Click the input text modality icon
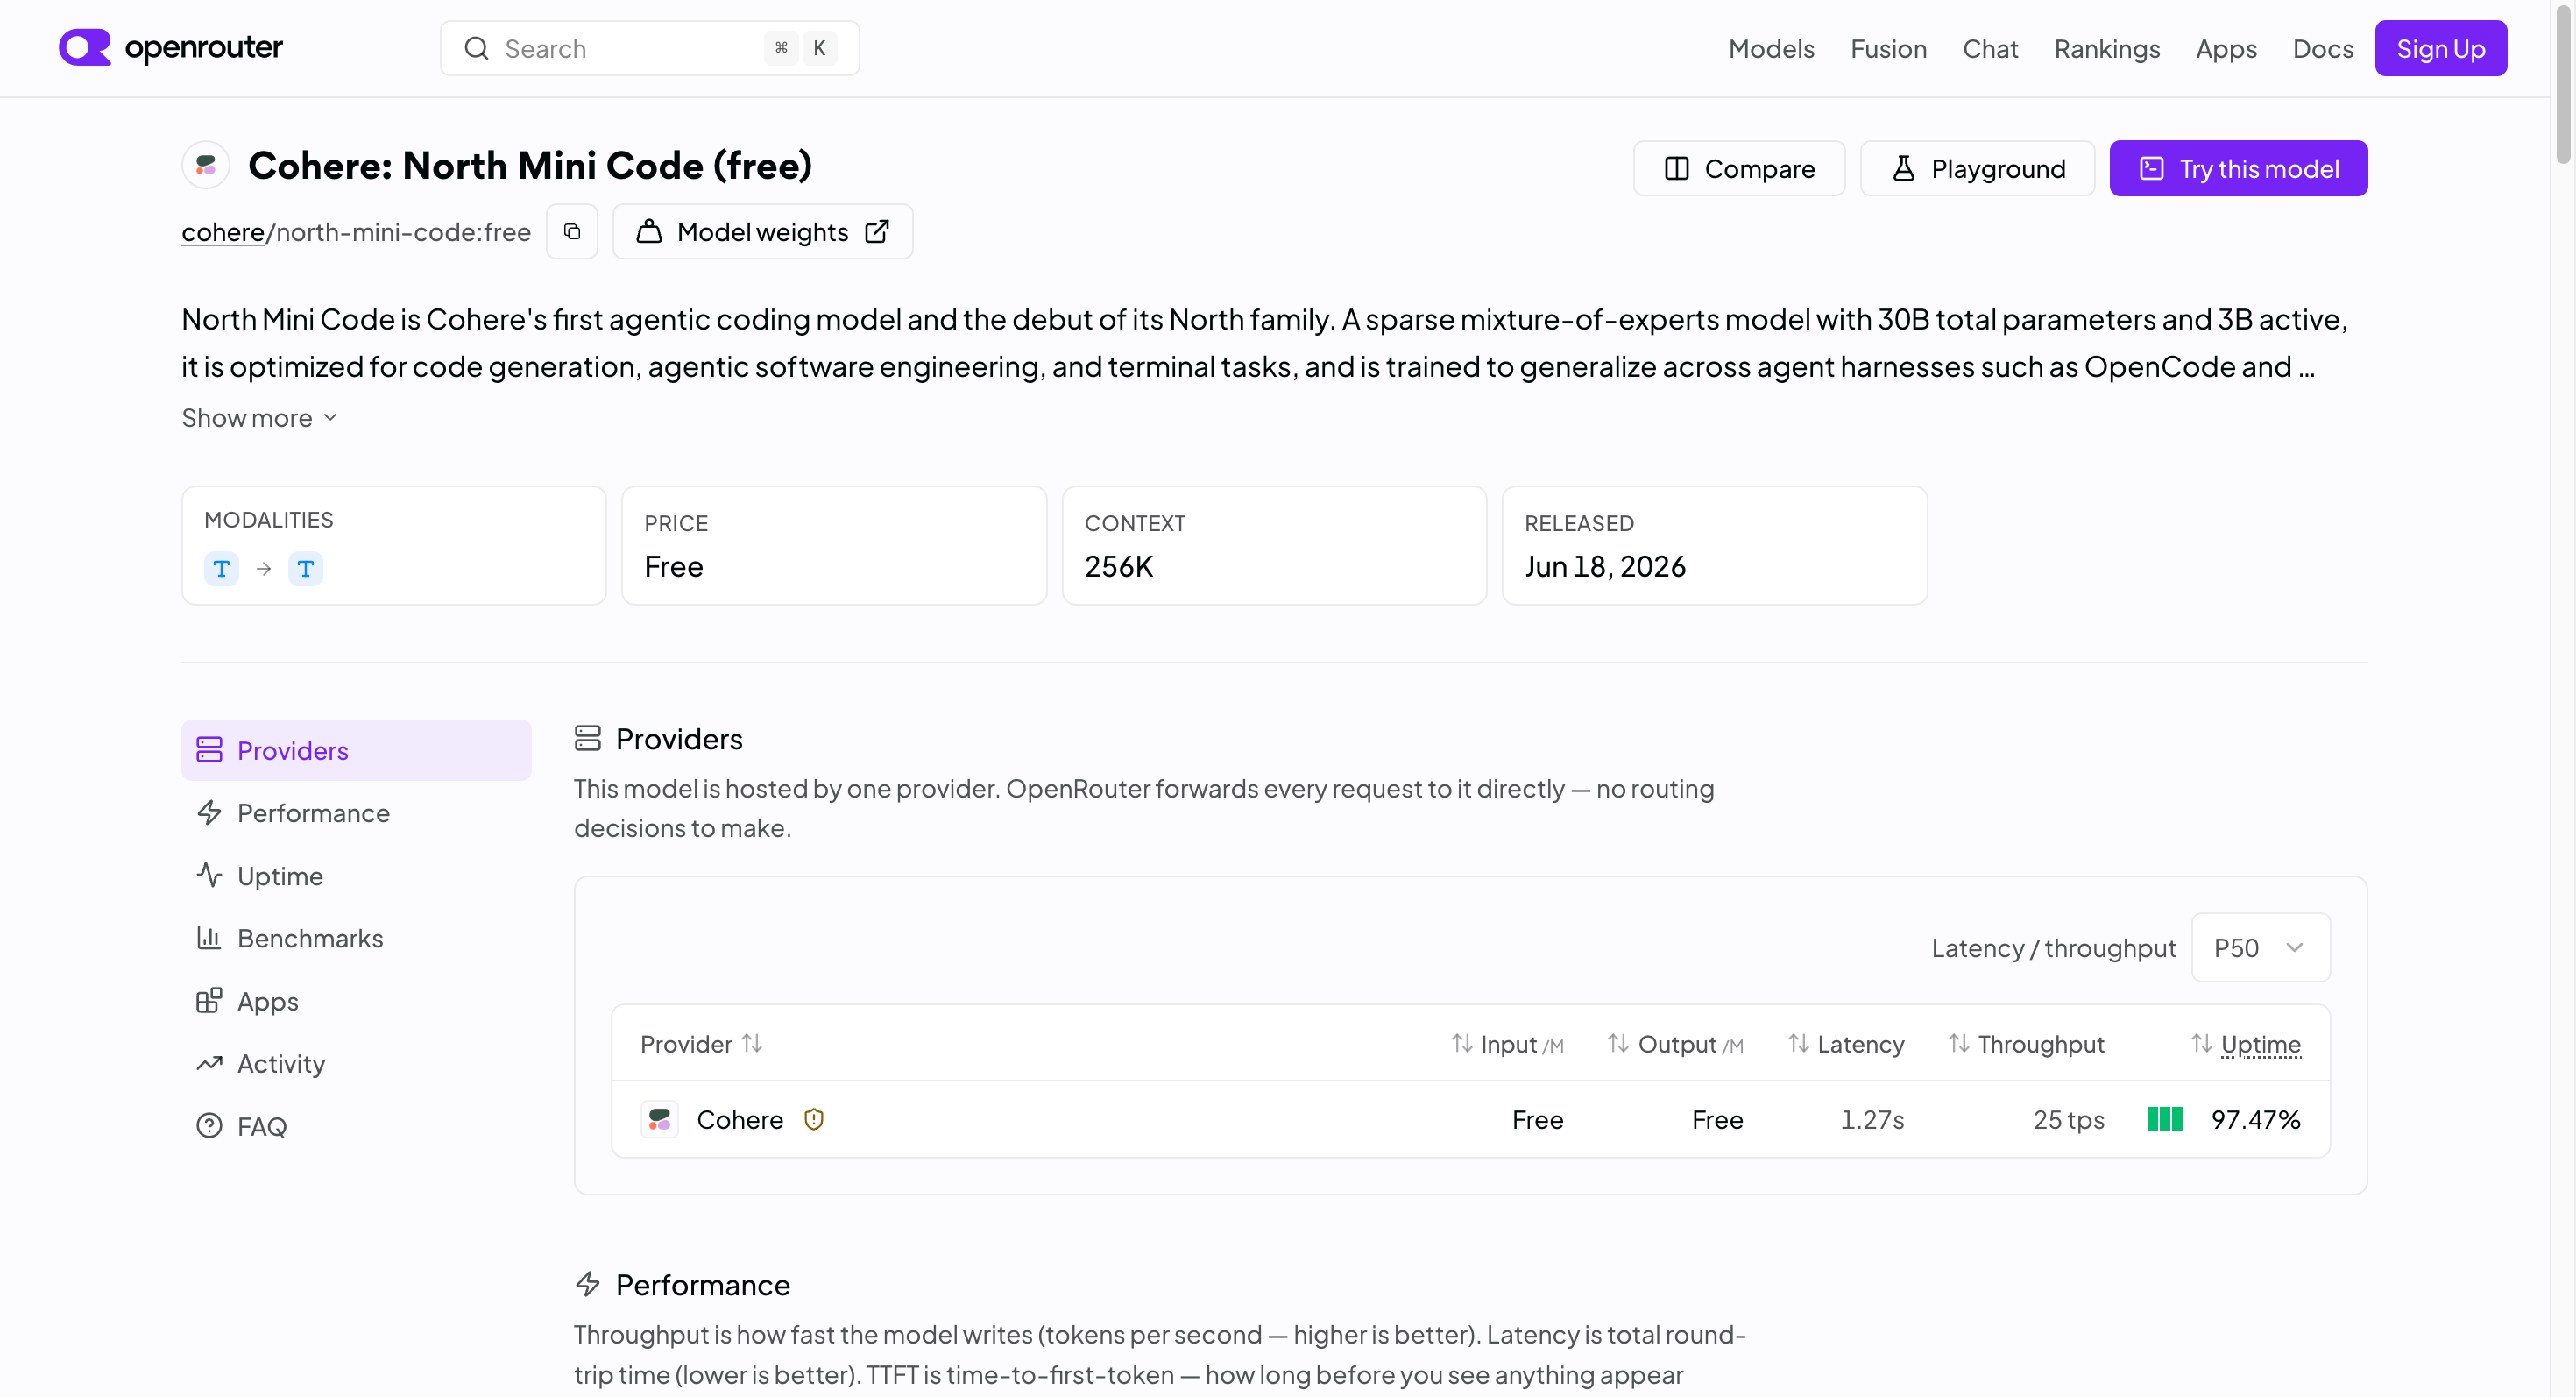 tap(222, 569)
